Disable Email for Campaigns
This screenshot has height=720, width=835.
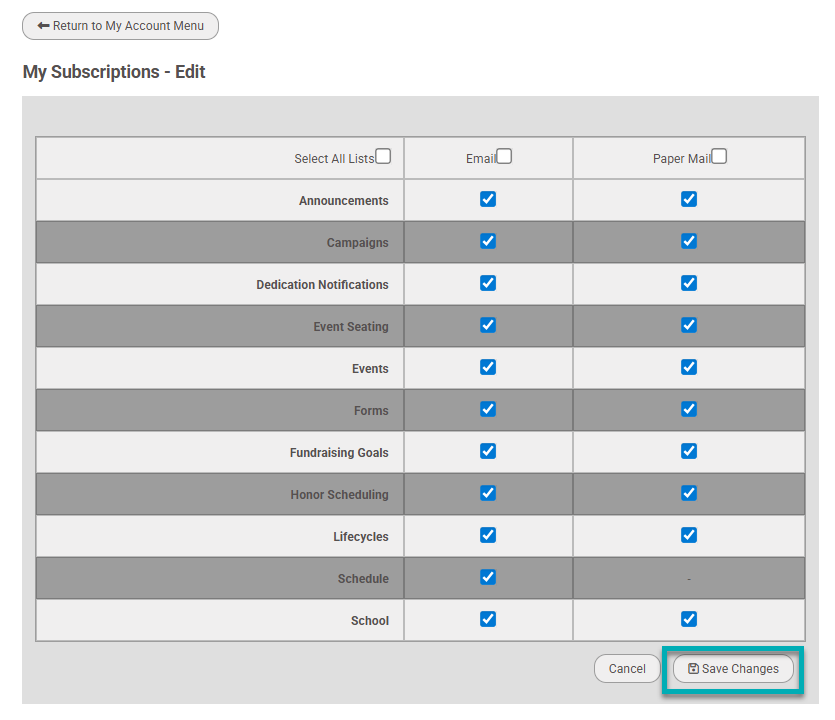pos(488,241)
